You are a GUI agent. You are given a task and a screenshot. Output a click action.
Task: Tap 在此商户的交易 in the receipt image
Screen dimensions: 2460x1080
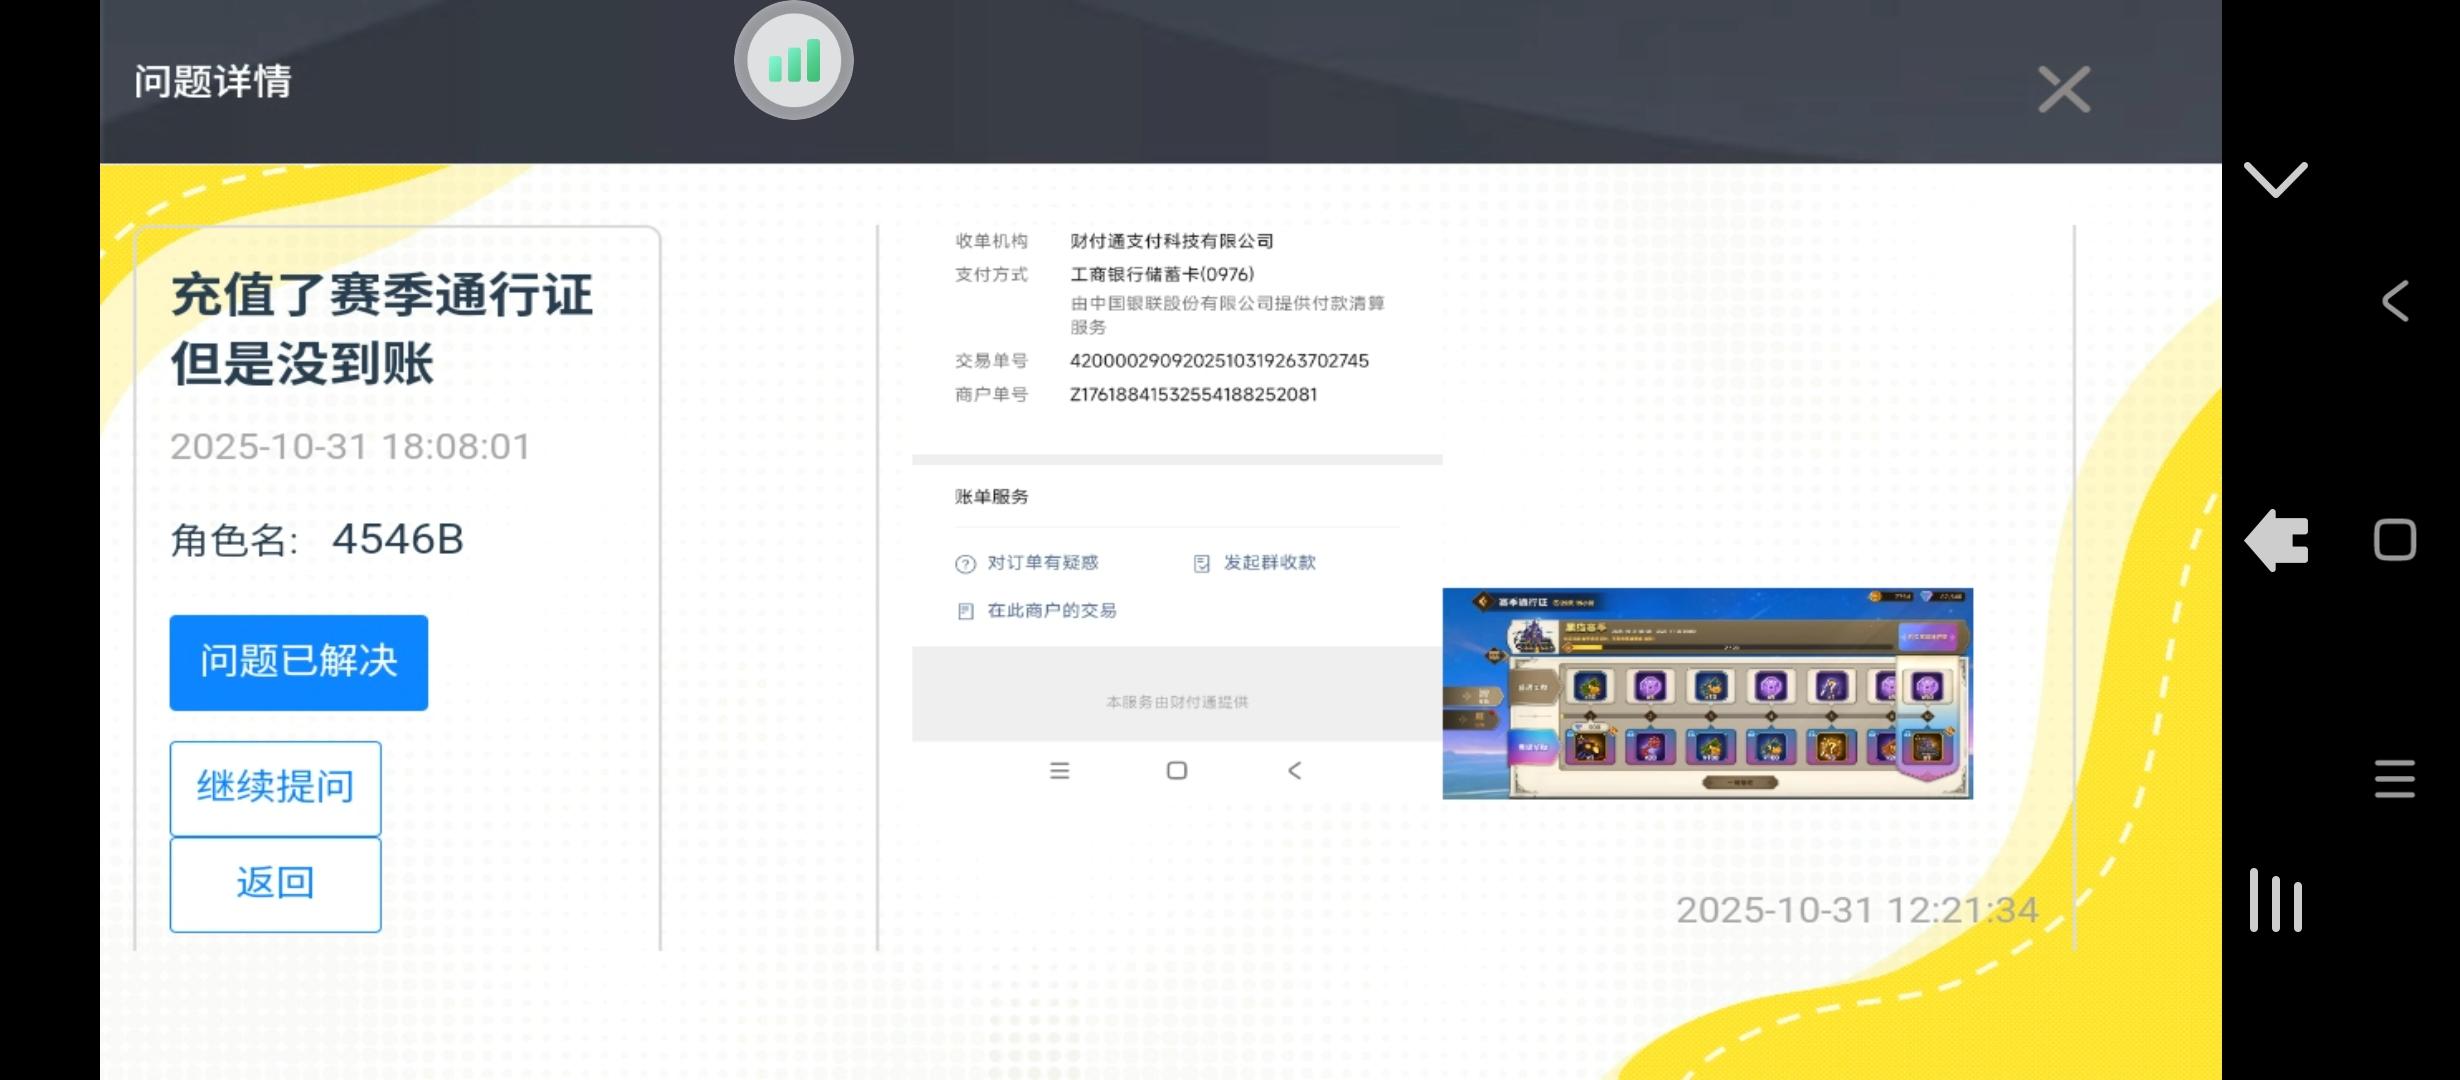point(1050,611)
